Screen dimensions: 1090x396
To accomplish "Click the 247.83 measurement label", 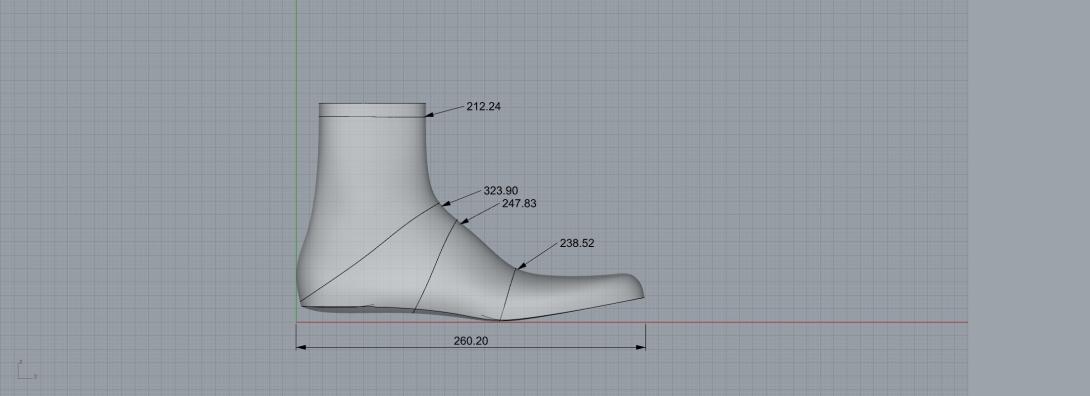I will pos(519,204).
